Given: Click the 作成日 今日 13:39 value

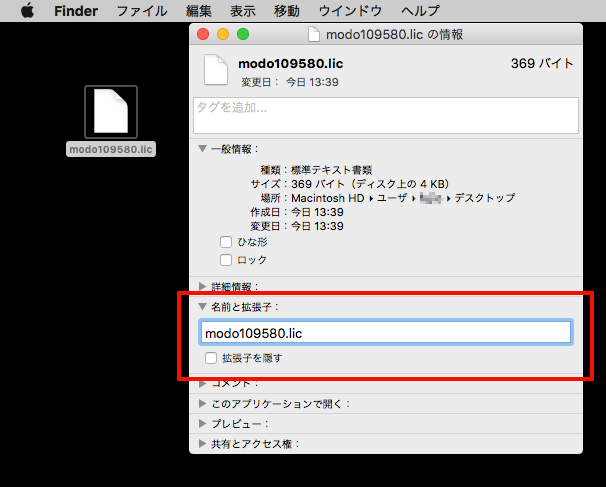Looking at the screenshot, I should pyautogui.click(x=317, y=212).
